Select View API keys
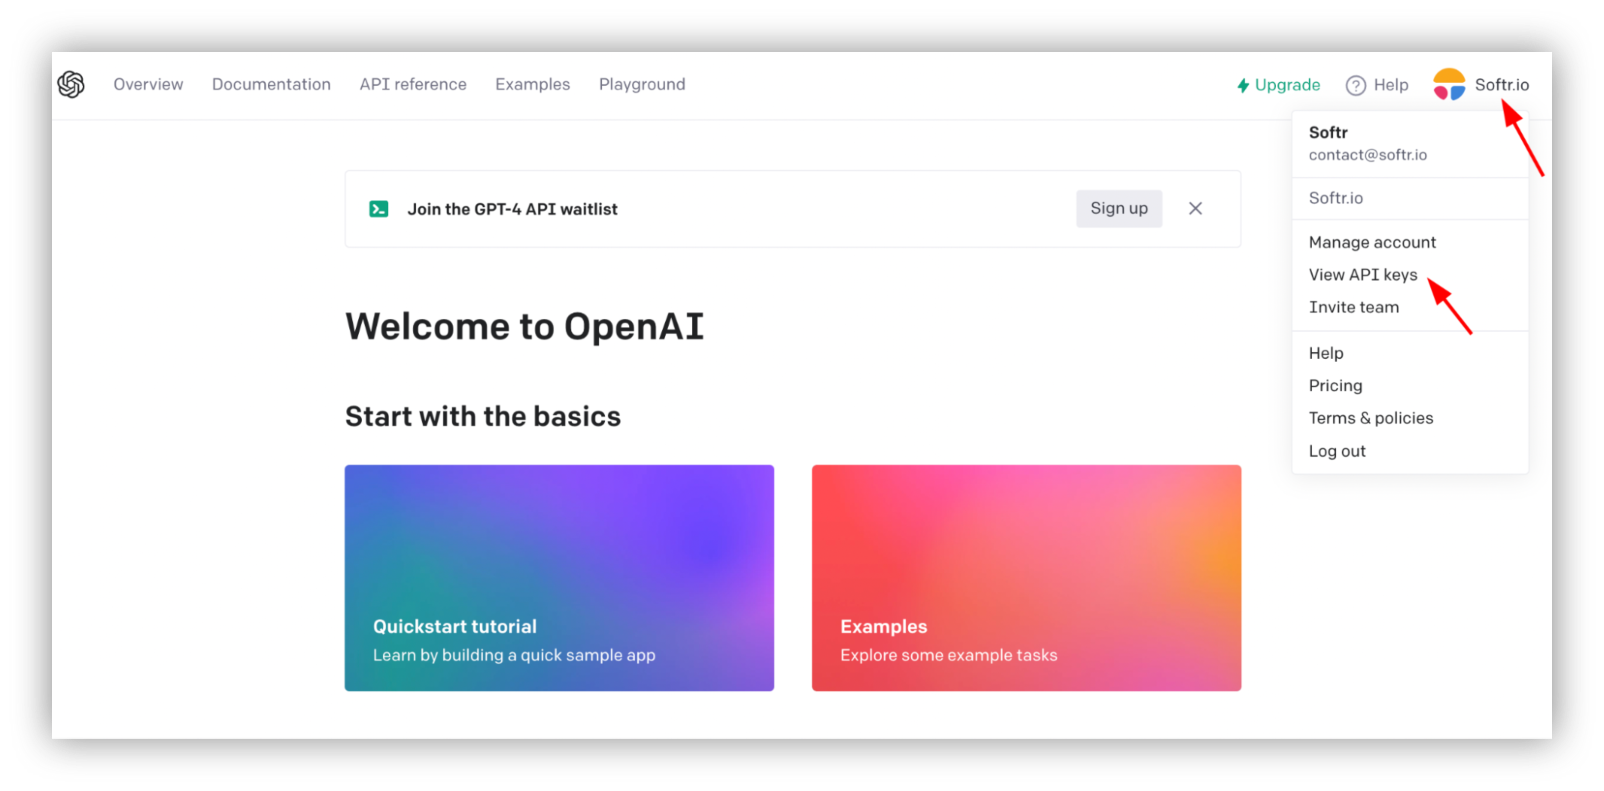 [x=1363, y=275]
